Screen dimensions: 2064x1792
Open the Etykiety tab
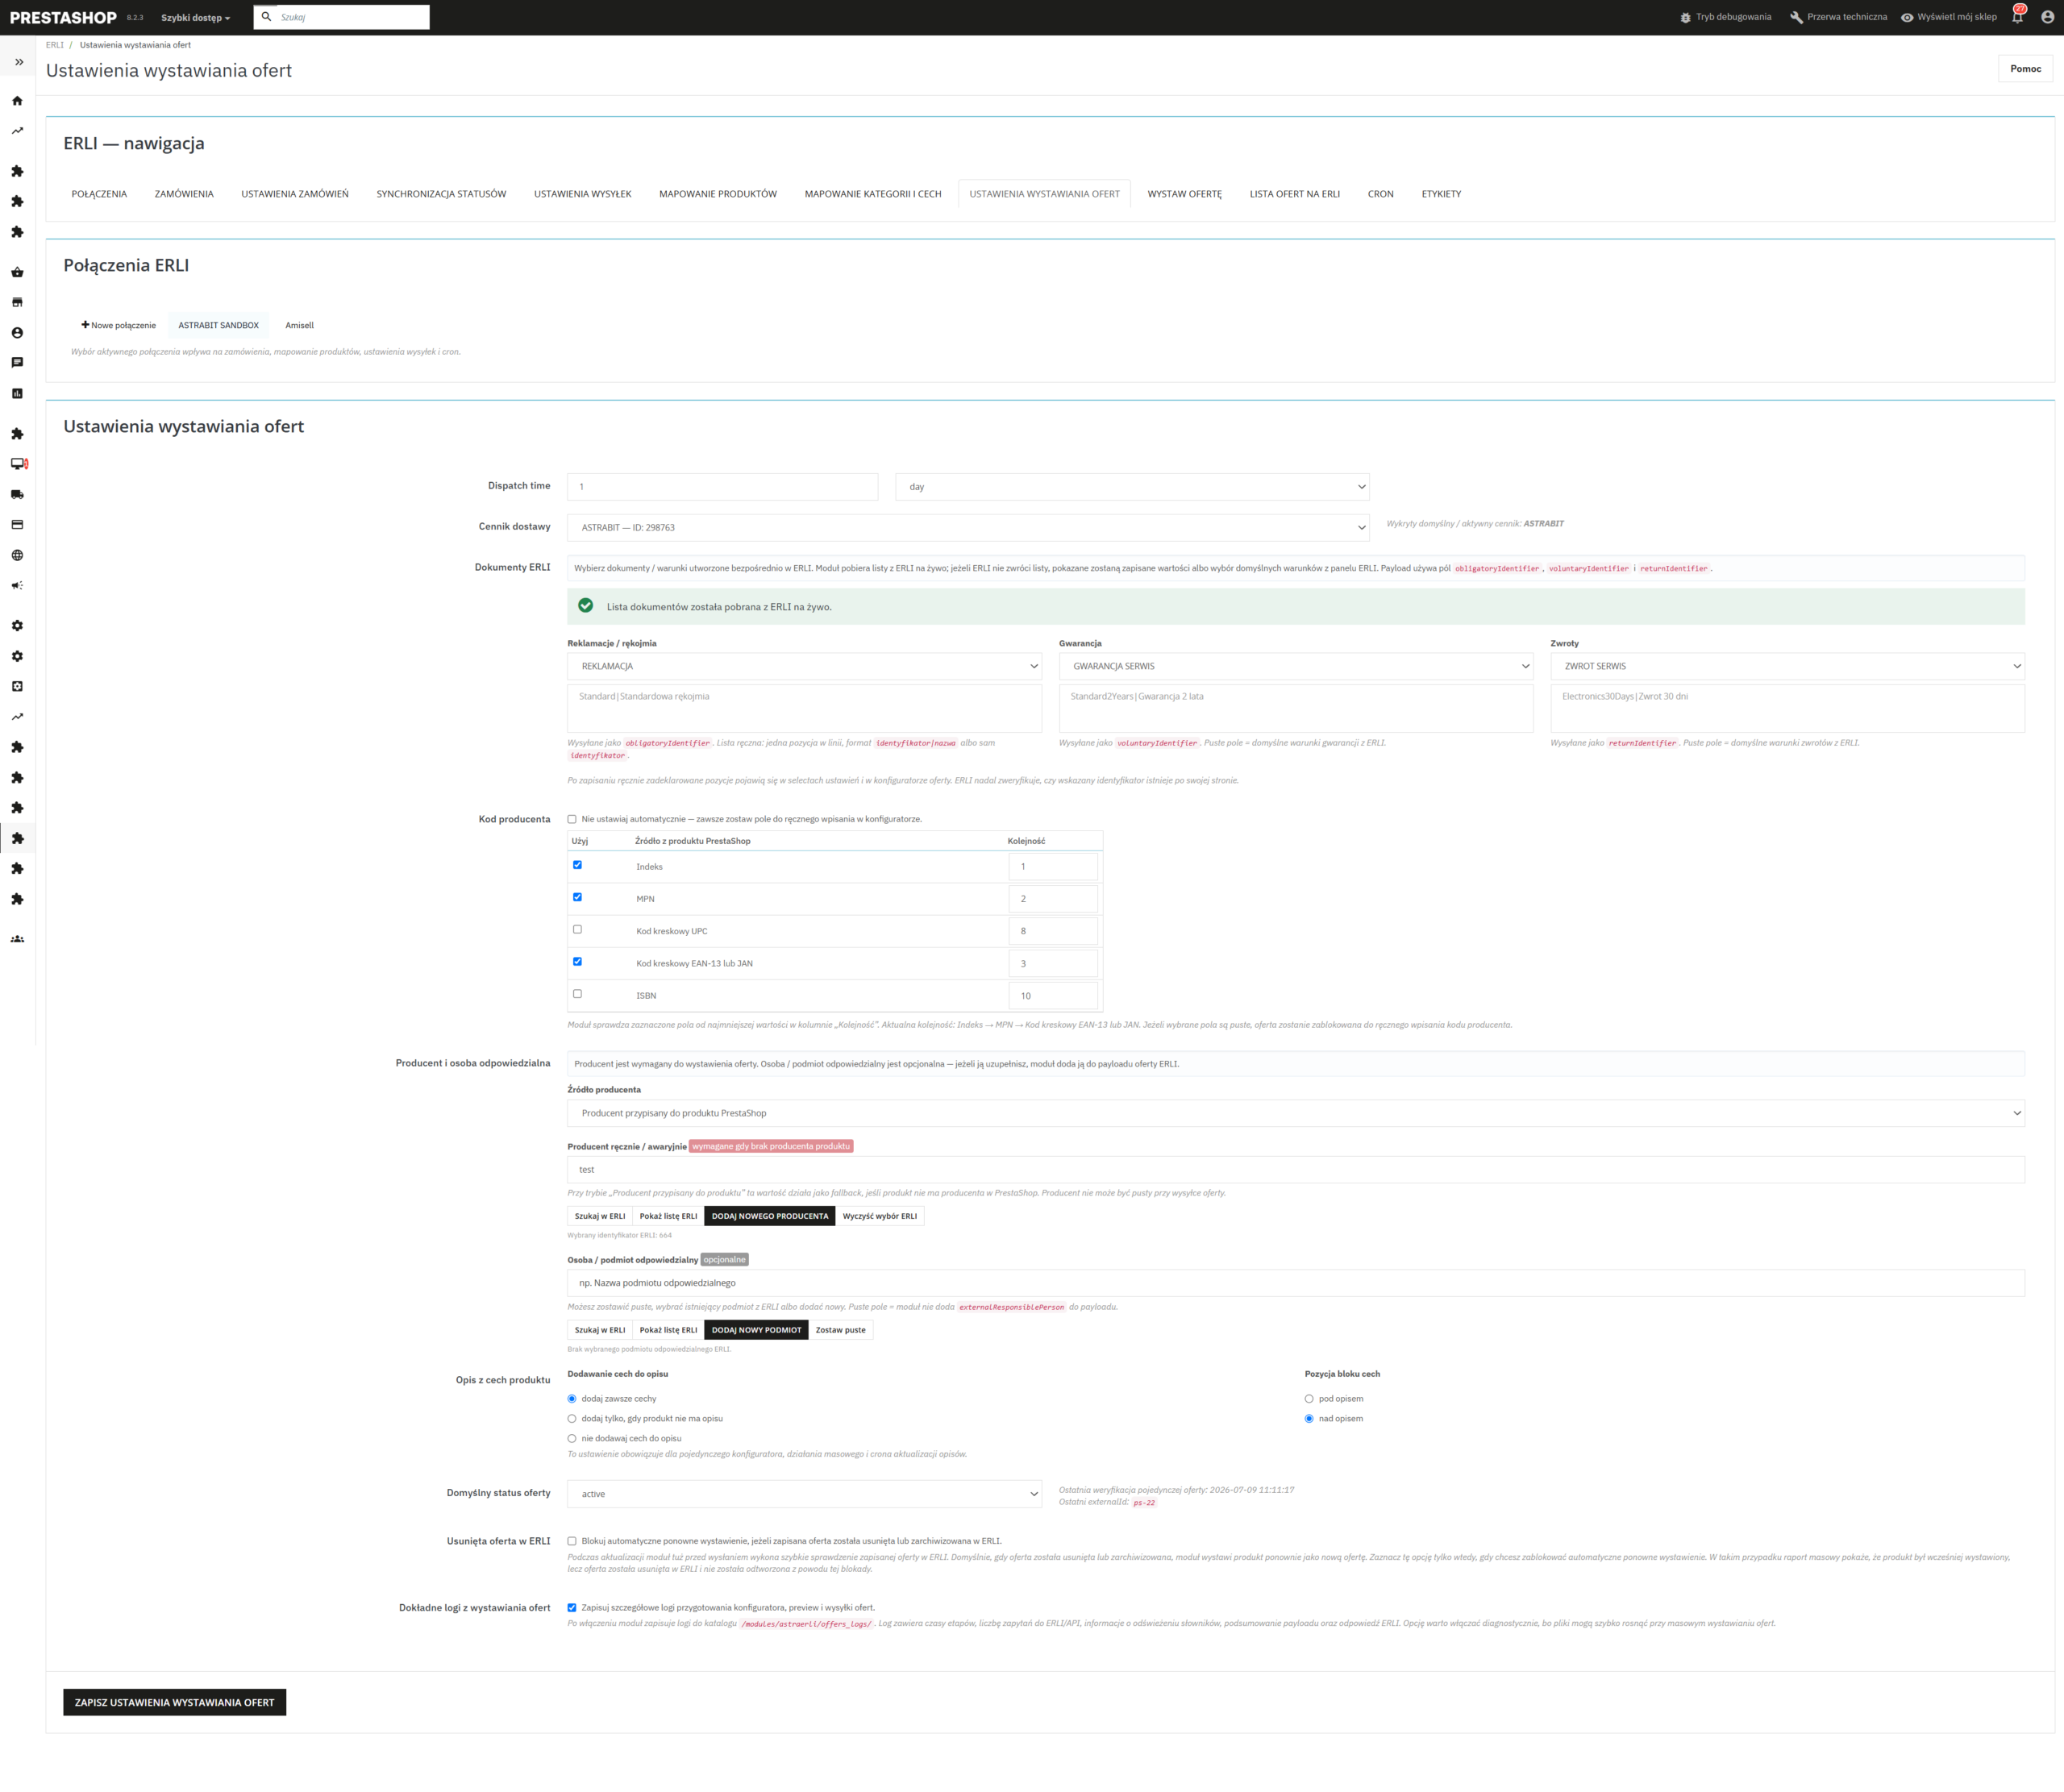pos(1441,194)
